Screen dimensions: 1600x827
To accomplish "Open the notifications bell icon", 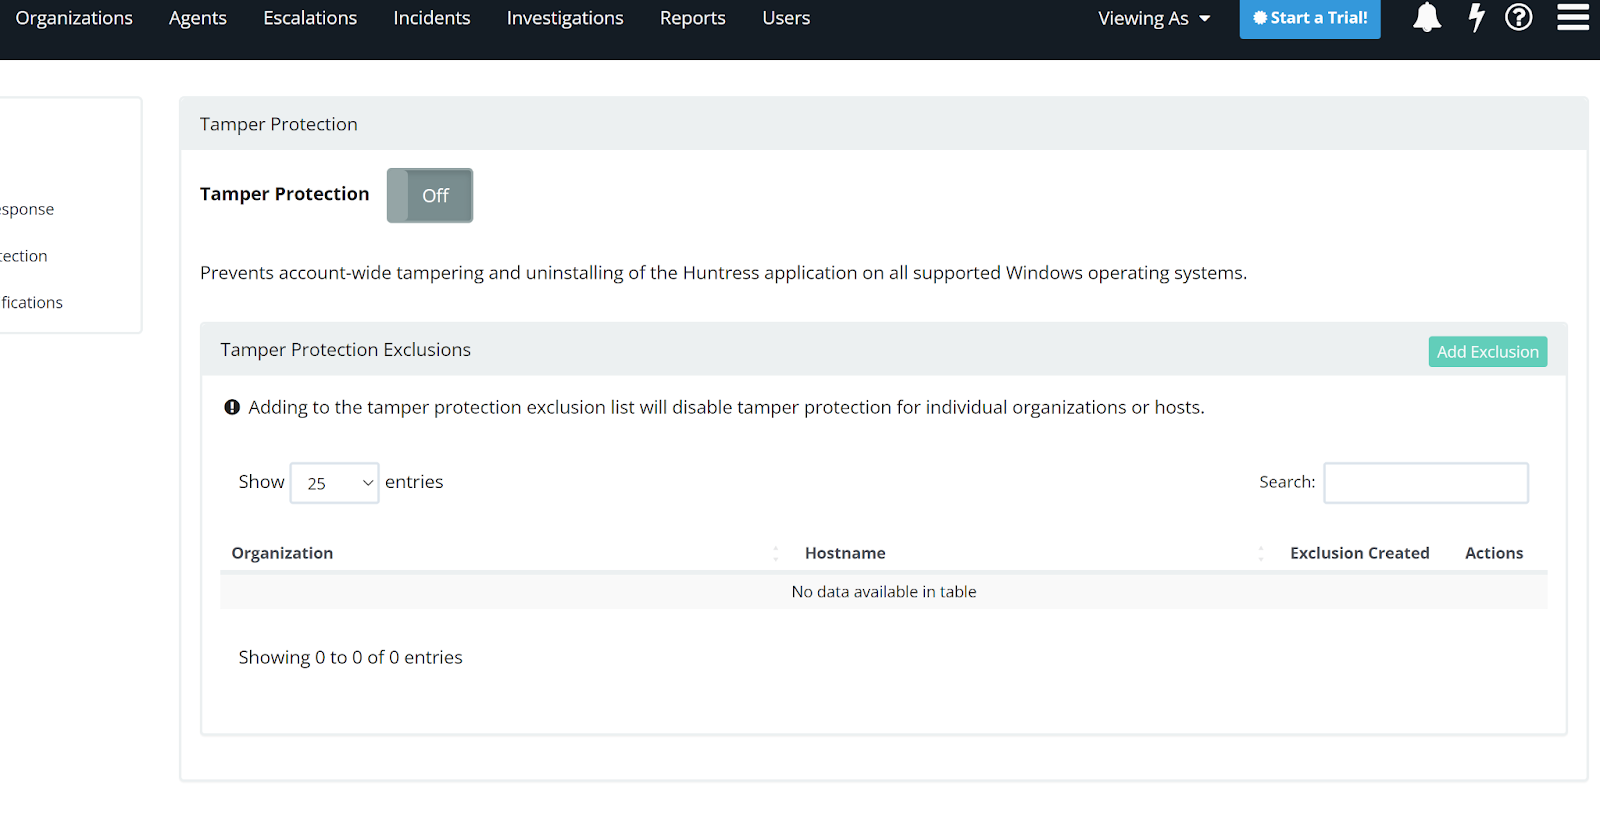I will pos(1427,18).
